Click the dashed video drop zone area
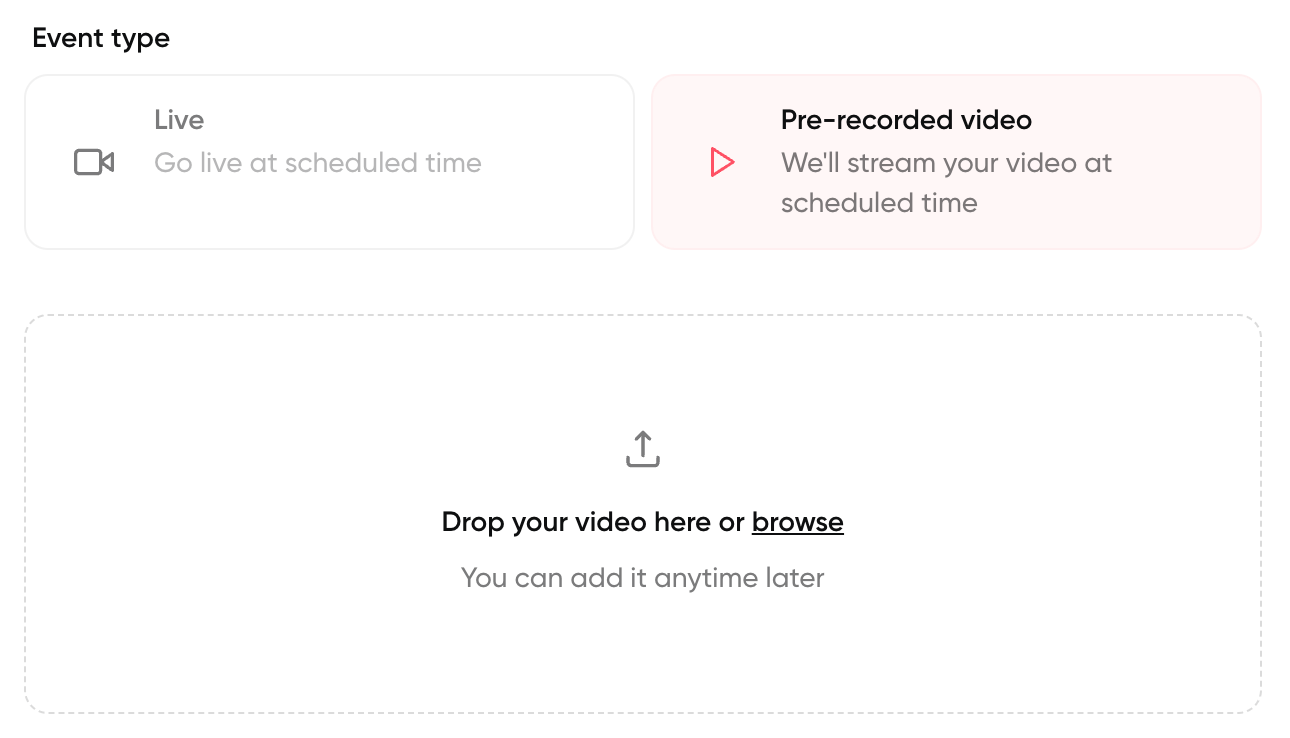Image resolution: width=1290 pixels, height=738 pixels. click(x=643, y=660)
